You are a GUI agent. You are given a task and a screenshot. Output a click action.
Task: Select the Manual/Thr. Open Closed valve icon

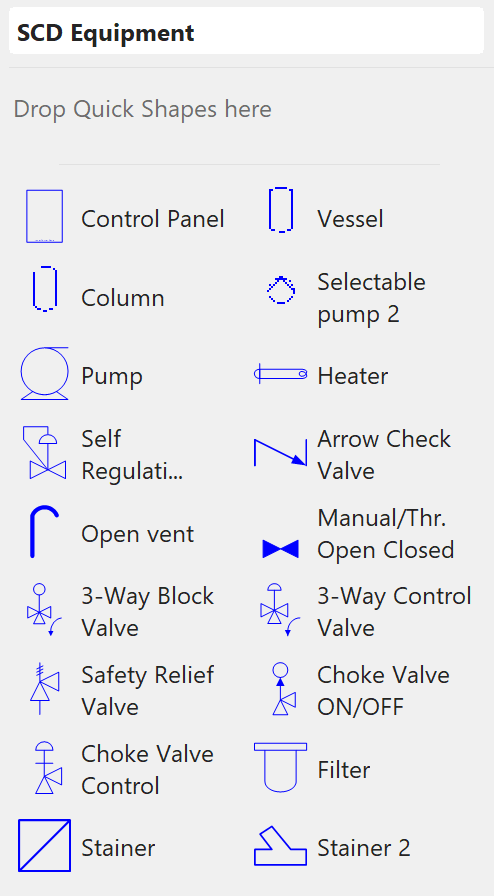click(281, 549)
